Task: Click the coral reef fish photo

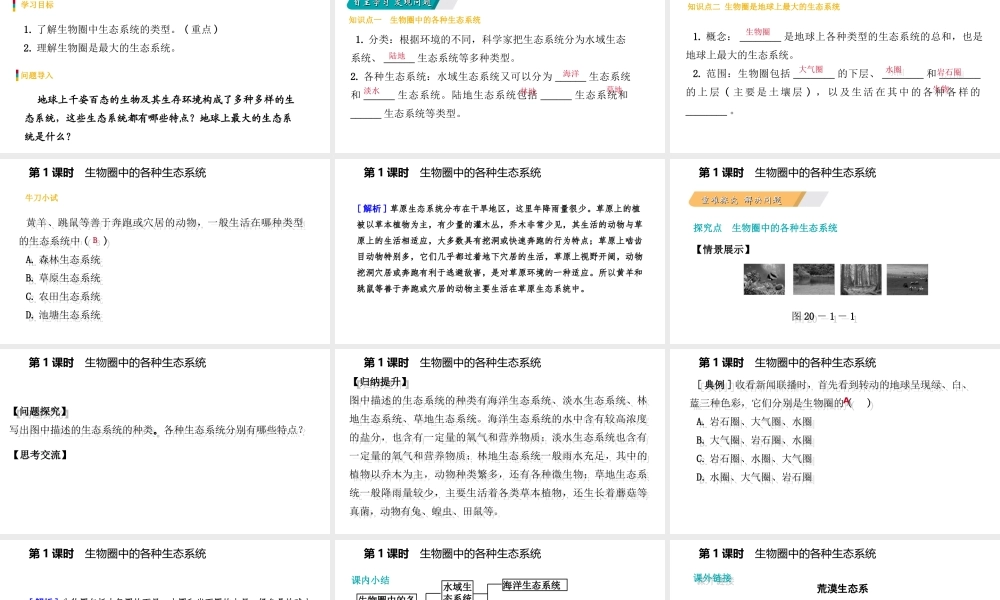Action: [764, 279]
